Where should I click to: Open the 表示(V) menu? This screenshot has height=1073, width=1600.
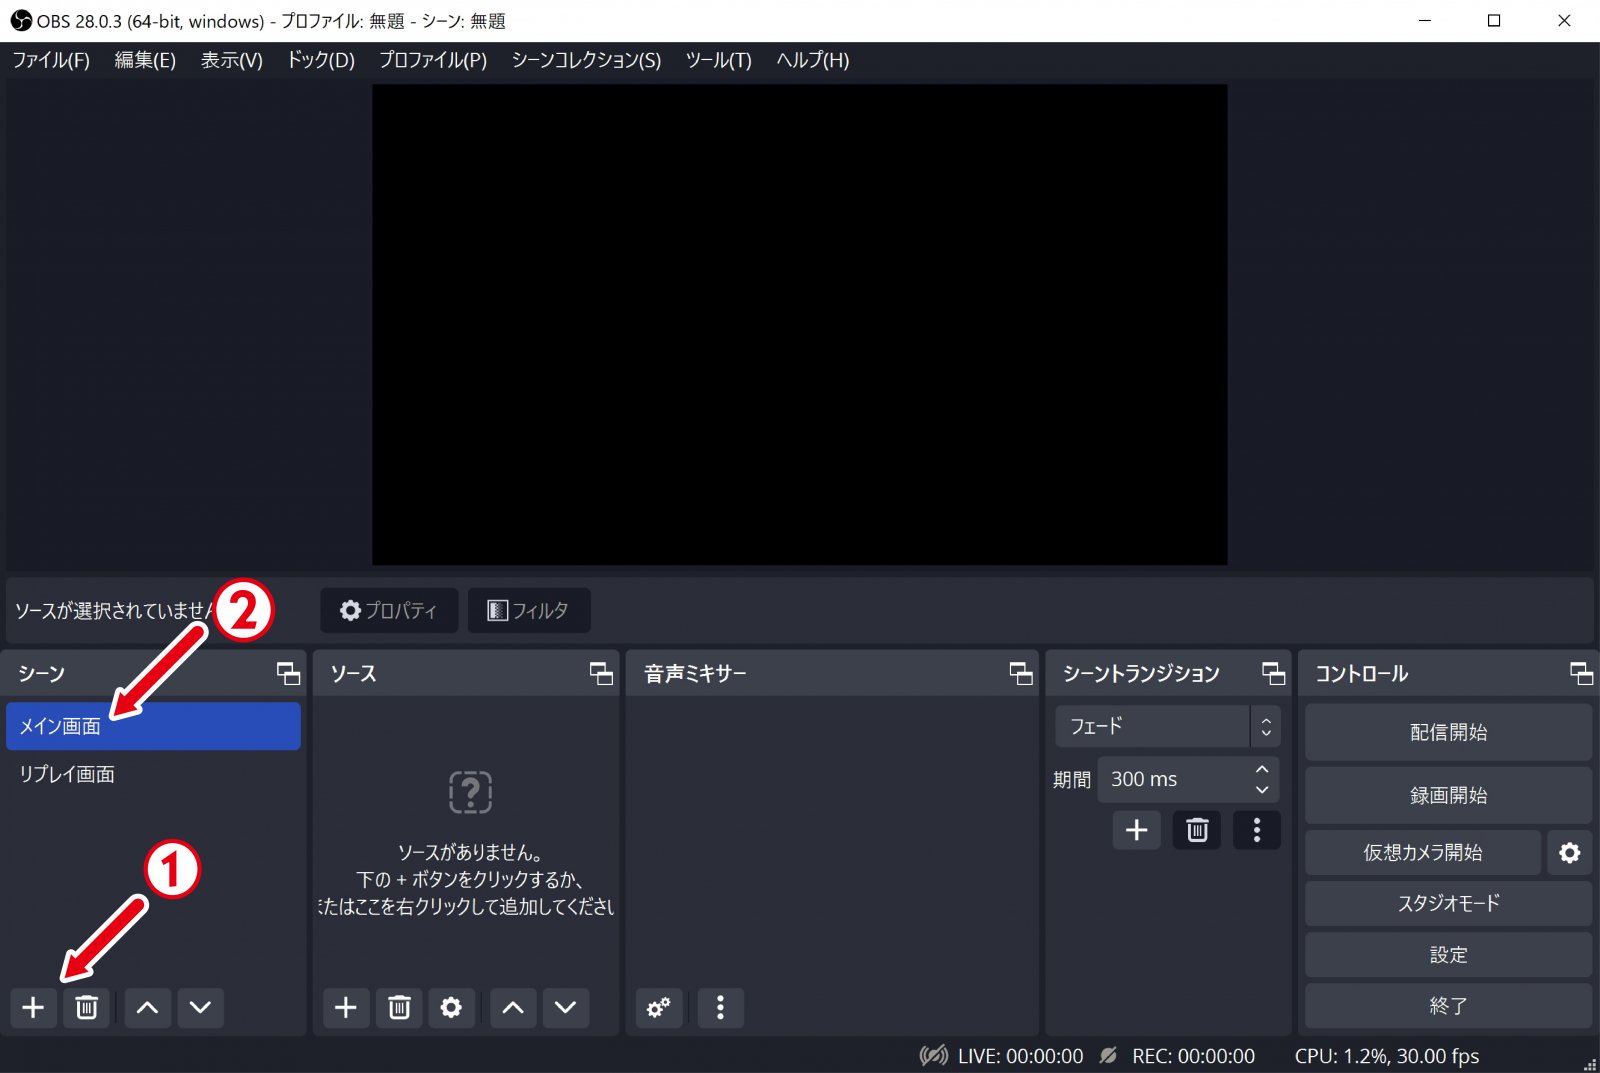(x=232, y=60)
